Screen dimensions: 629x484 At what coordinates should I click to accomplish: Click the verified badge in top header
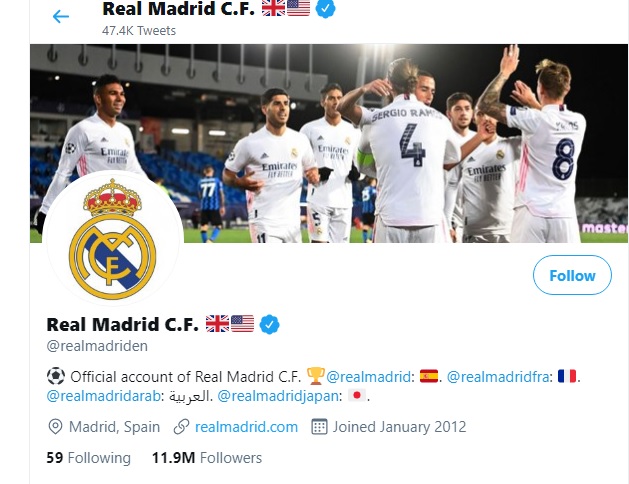326,8
